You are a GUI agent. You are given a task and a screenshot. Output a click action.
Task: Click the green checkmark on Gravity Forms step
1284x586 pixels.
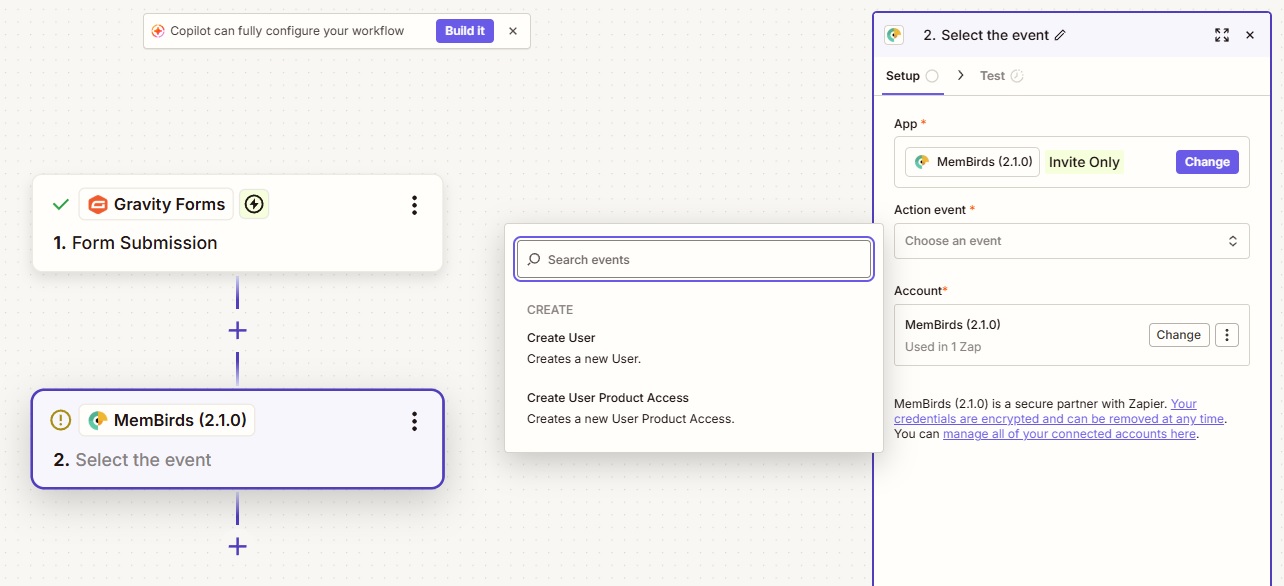(61, 205)
